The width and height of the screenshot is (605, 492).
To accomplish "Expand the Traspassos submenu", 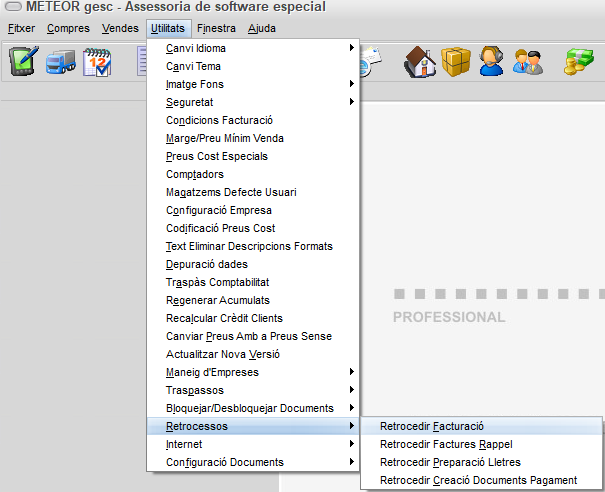I will (x=253, y=391).
